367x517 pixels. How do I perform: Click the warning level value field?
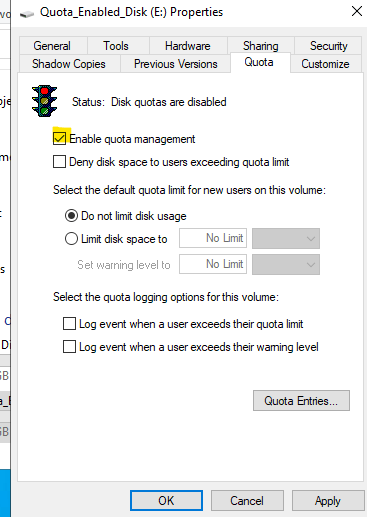point(213,264)
